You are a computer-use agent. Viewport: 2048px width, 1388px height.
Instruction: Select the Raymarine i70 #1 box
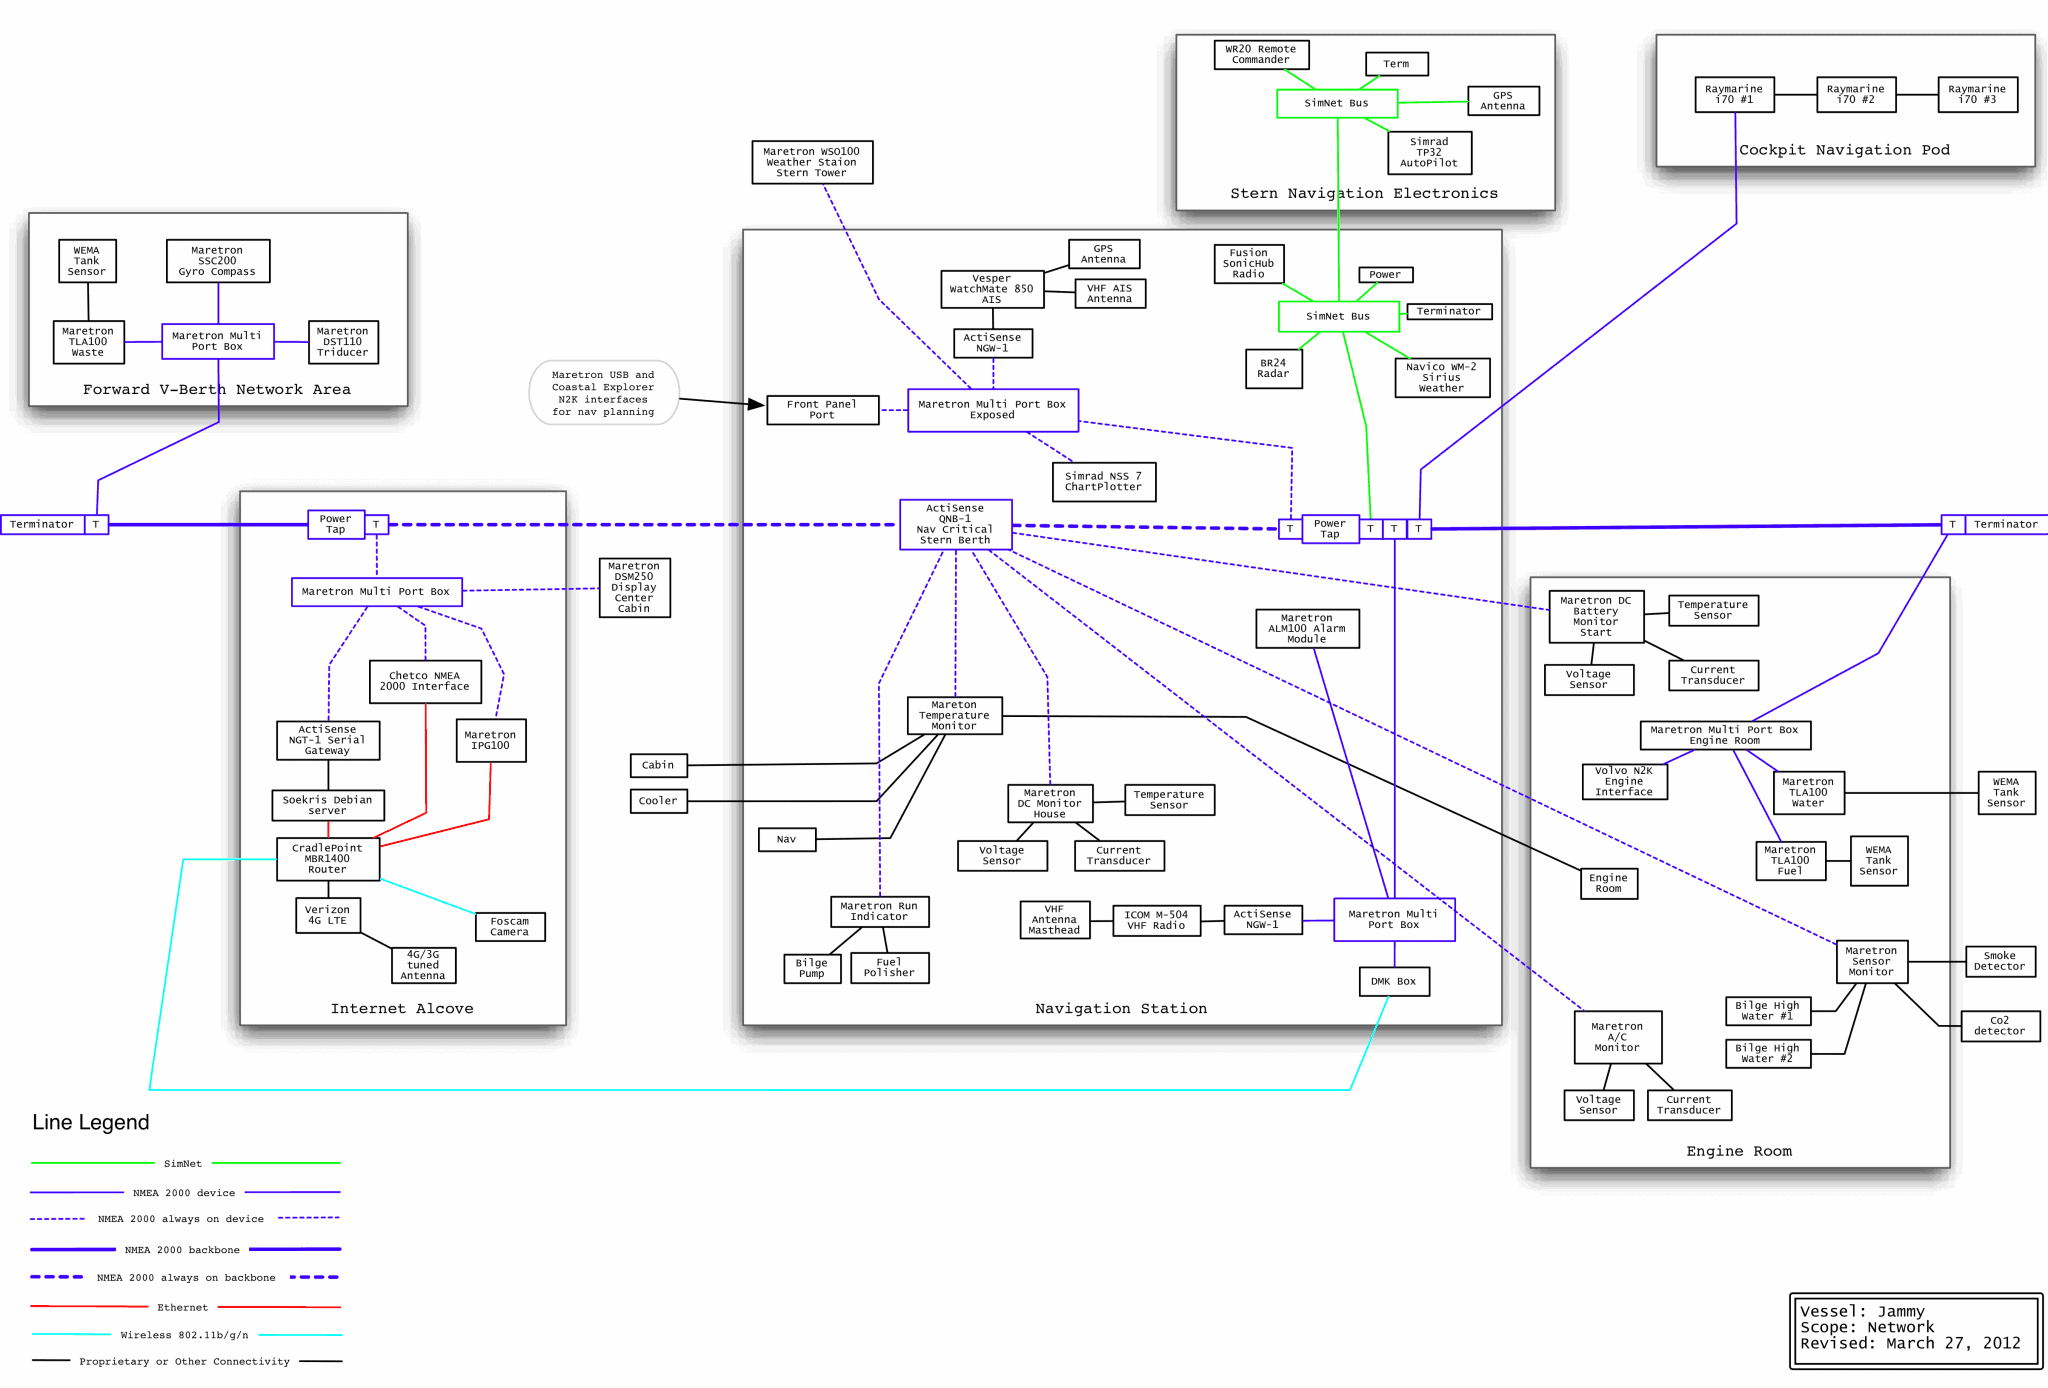[1735, 94]
